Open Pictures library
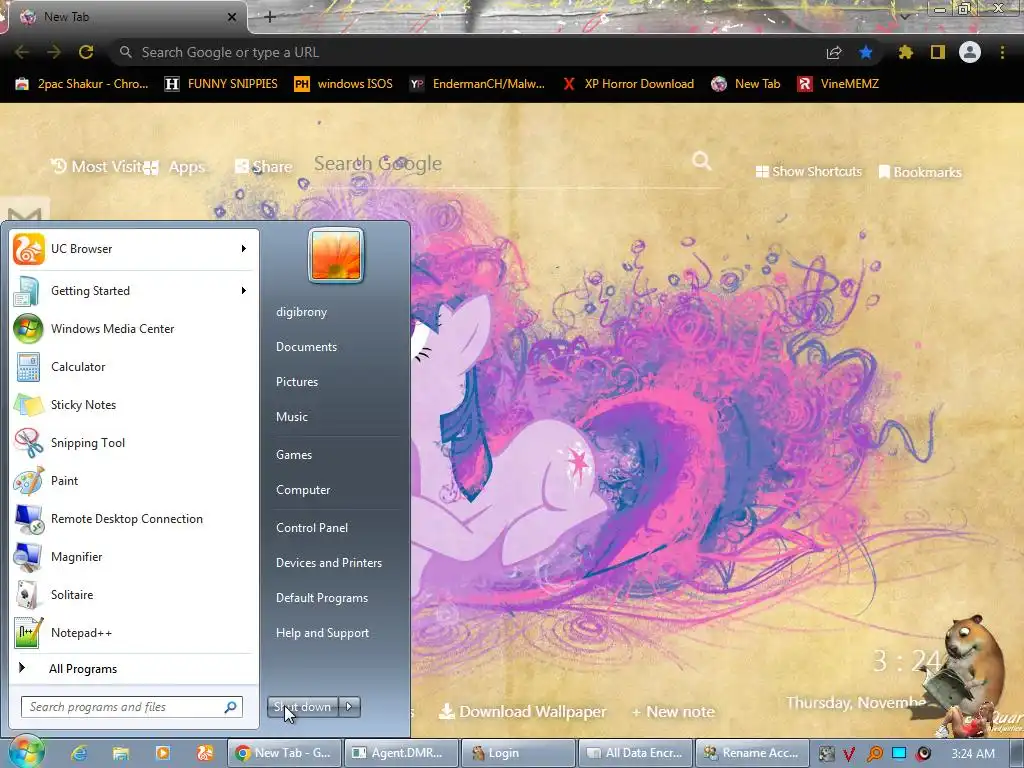Viewport: 1024px width, 768px height. tap(297, 381)
